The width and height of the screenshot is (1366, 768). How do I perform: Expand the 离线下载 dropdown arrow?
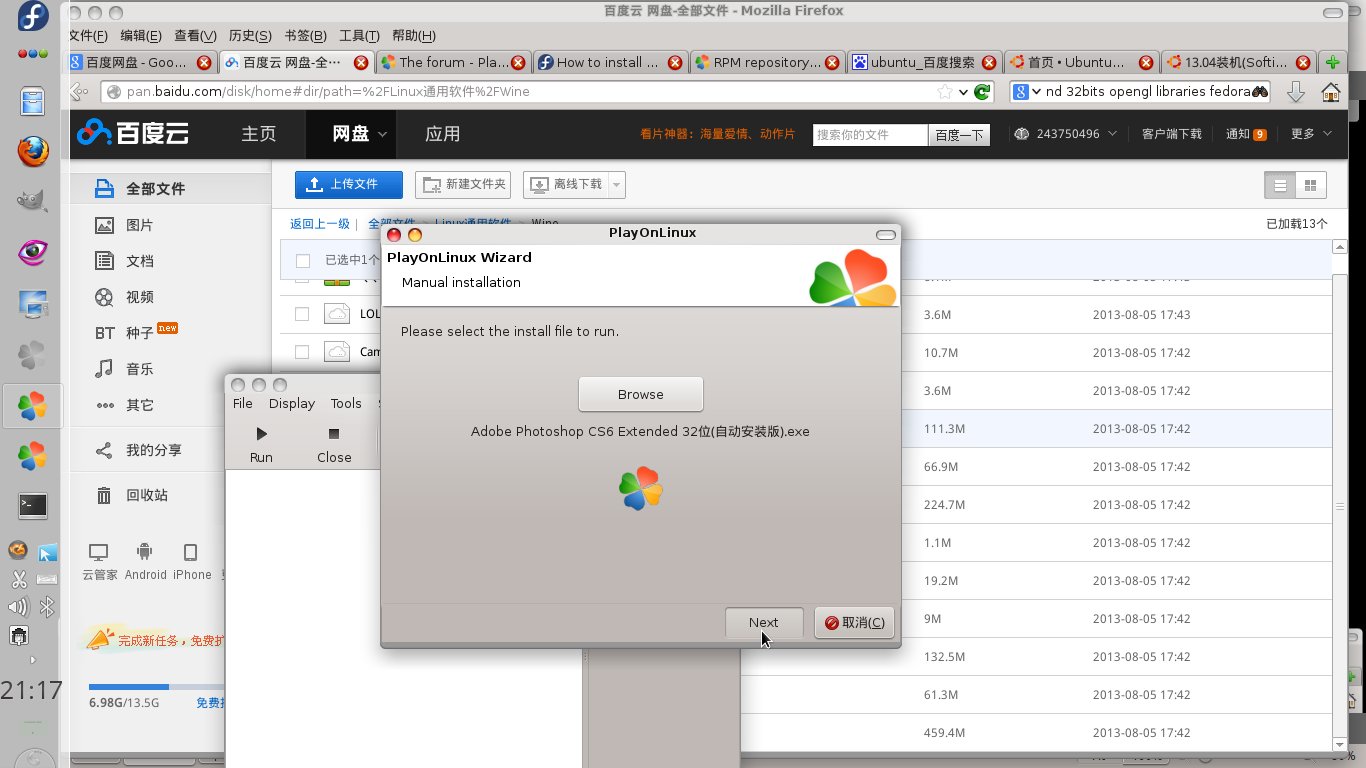pos(617,184)
